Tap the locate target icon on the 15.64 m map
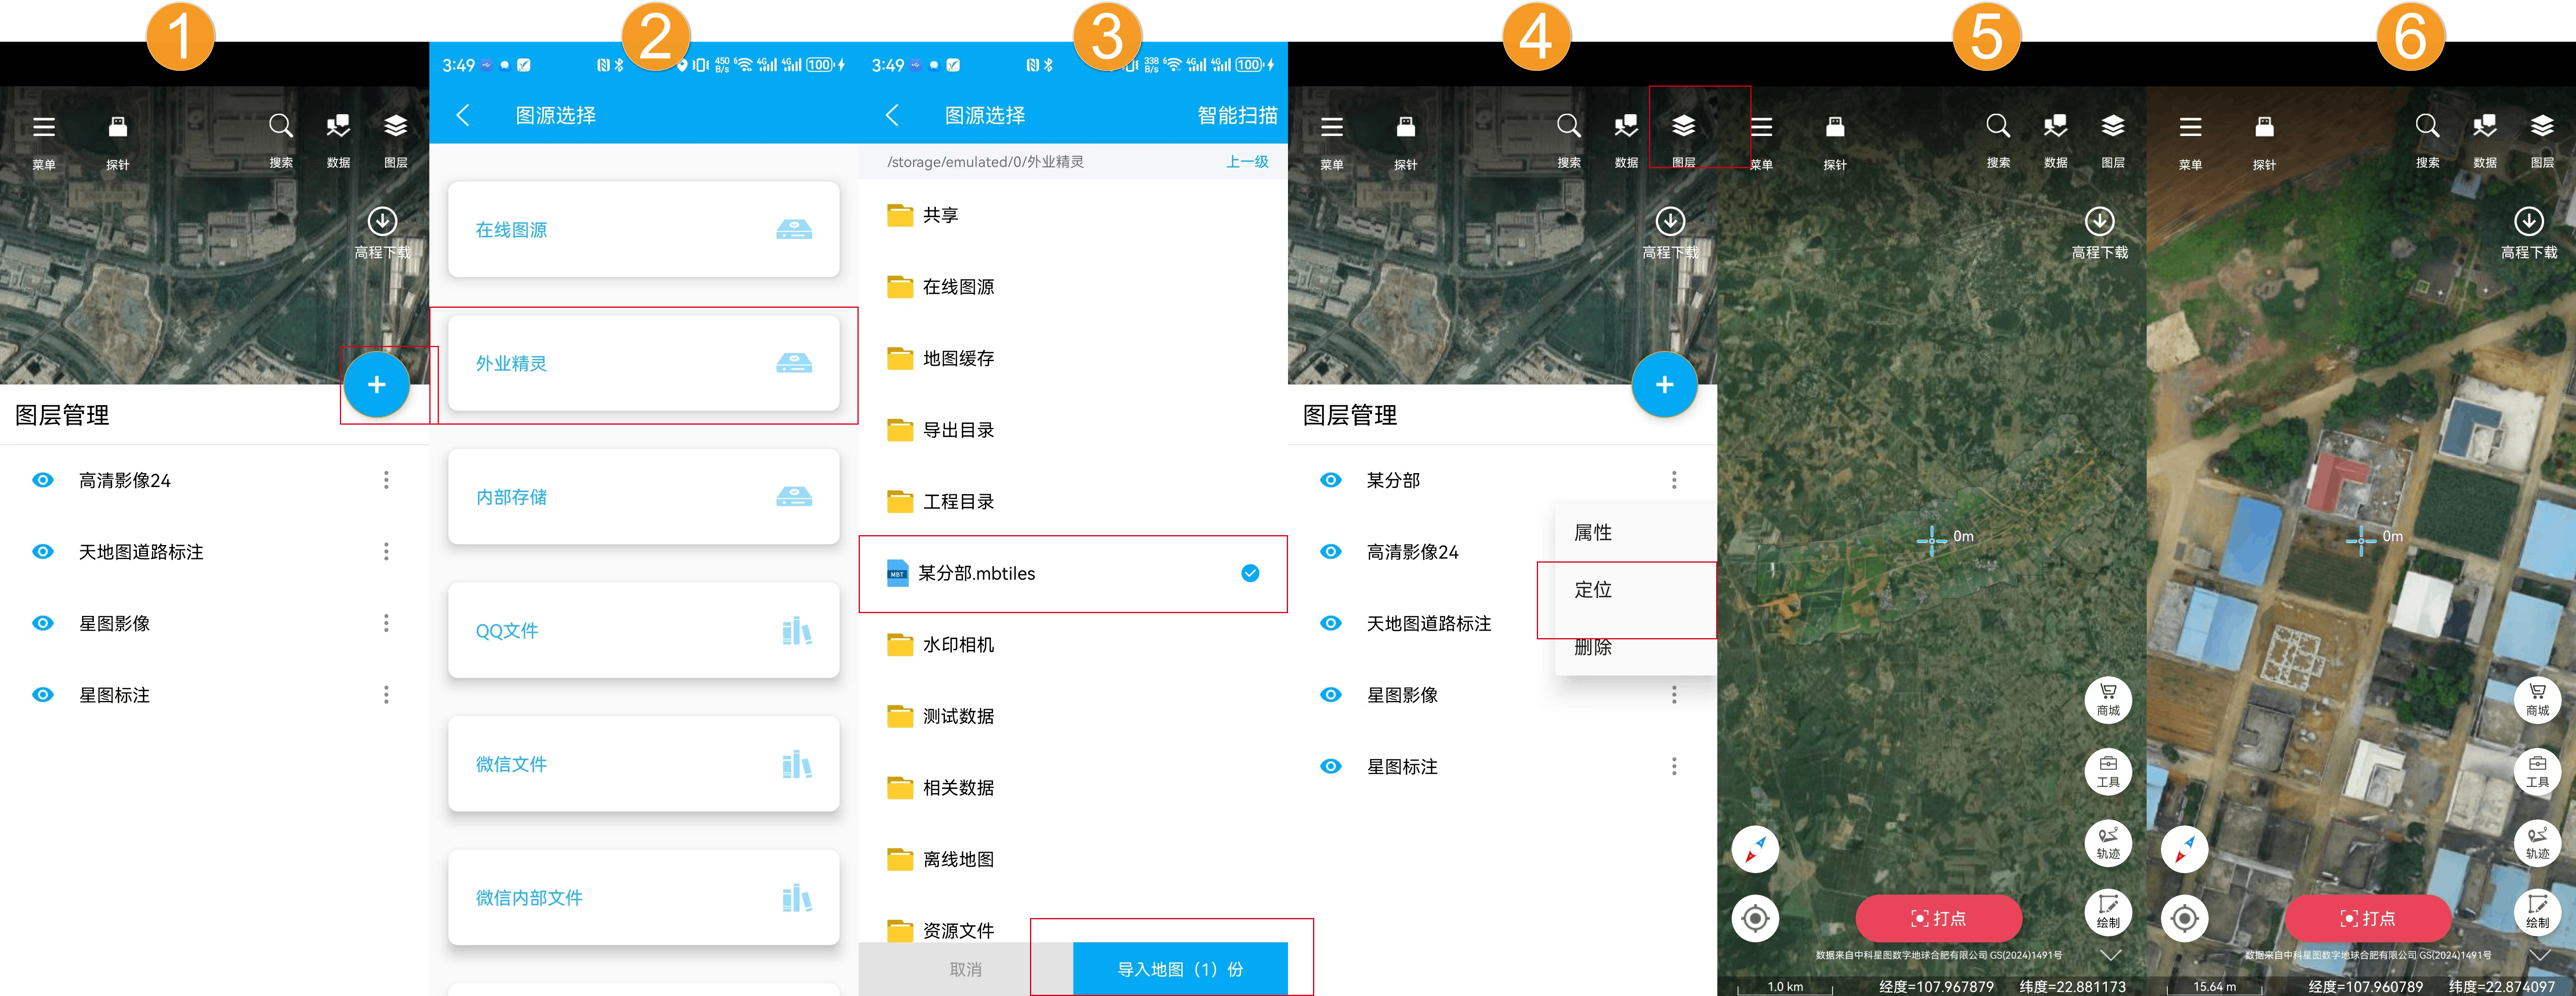 pyautogui.click(x=2184, y=918)
